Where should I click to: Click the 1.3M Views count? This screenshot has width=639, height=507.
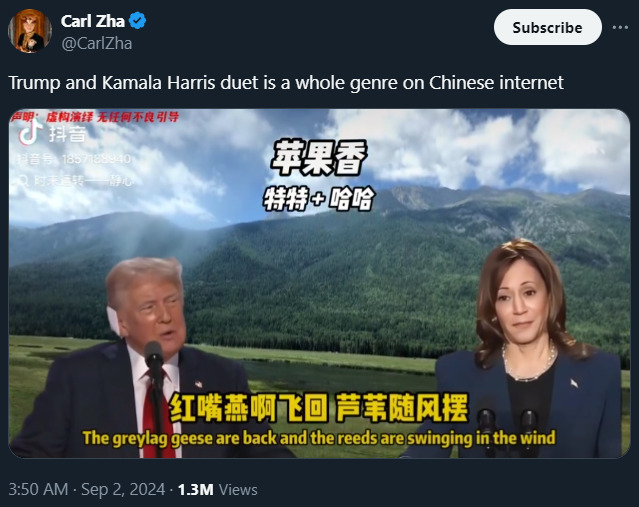(217, 489)
